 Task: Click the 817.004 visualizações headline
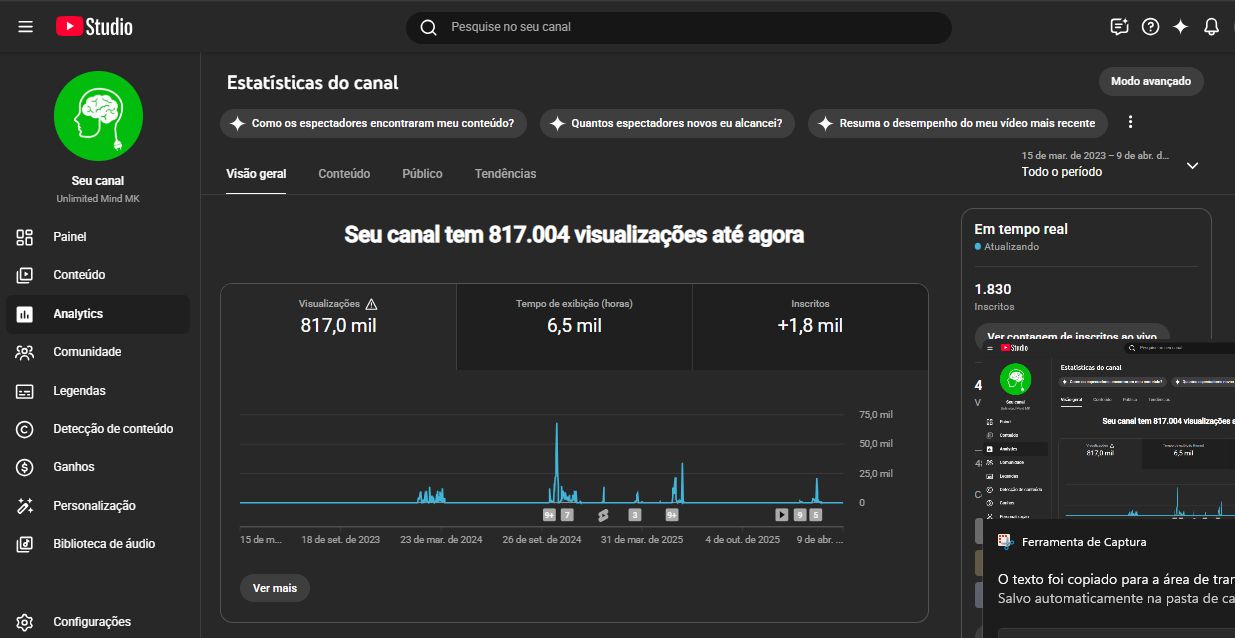[x=574, y=235]
